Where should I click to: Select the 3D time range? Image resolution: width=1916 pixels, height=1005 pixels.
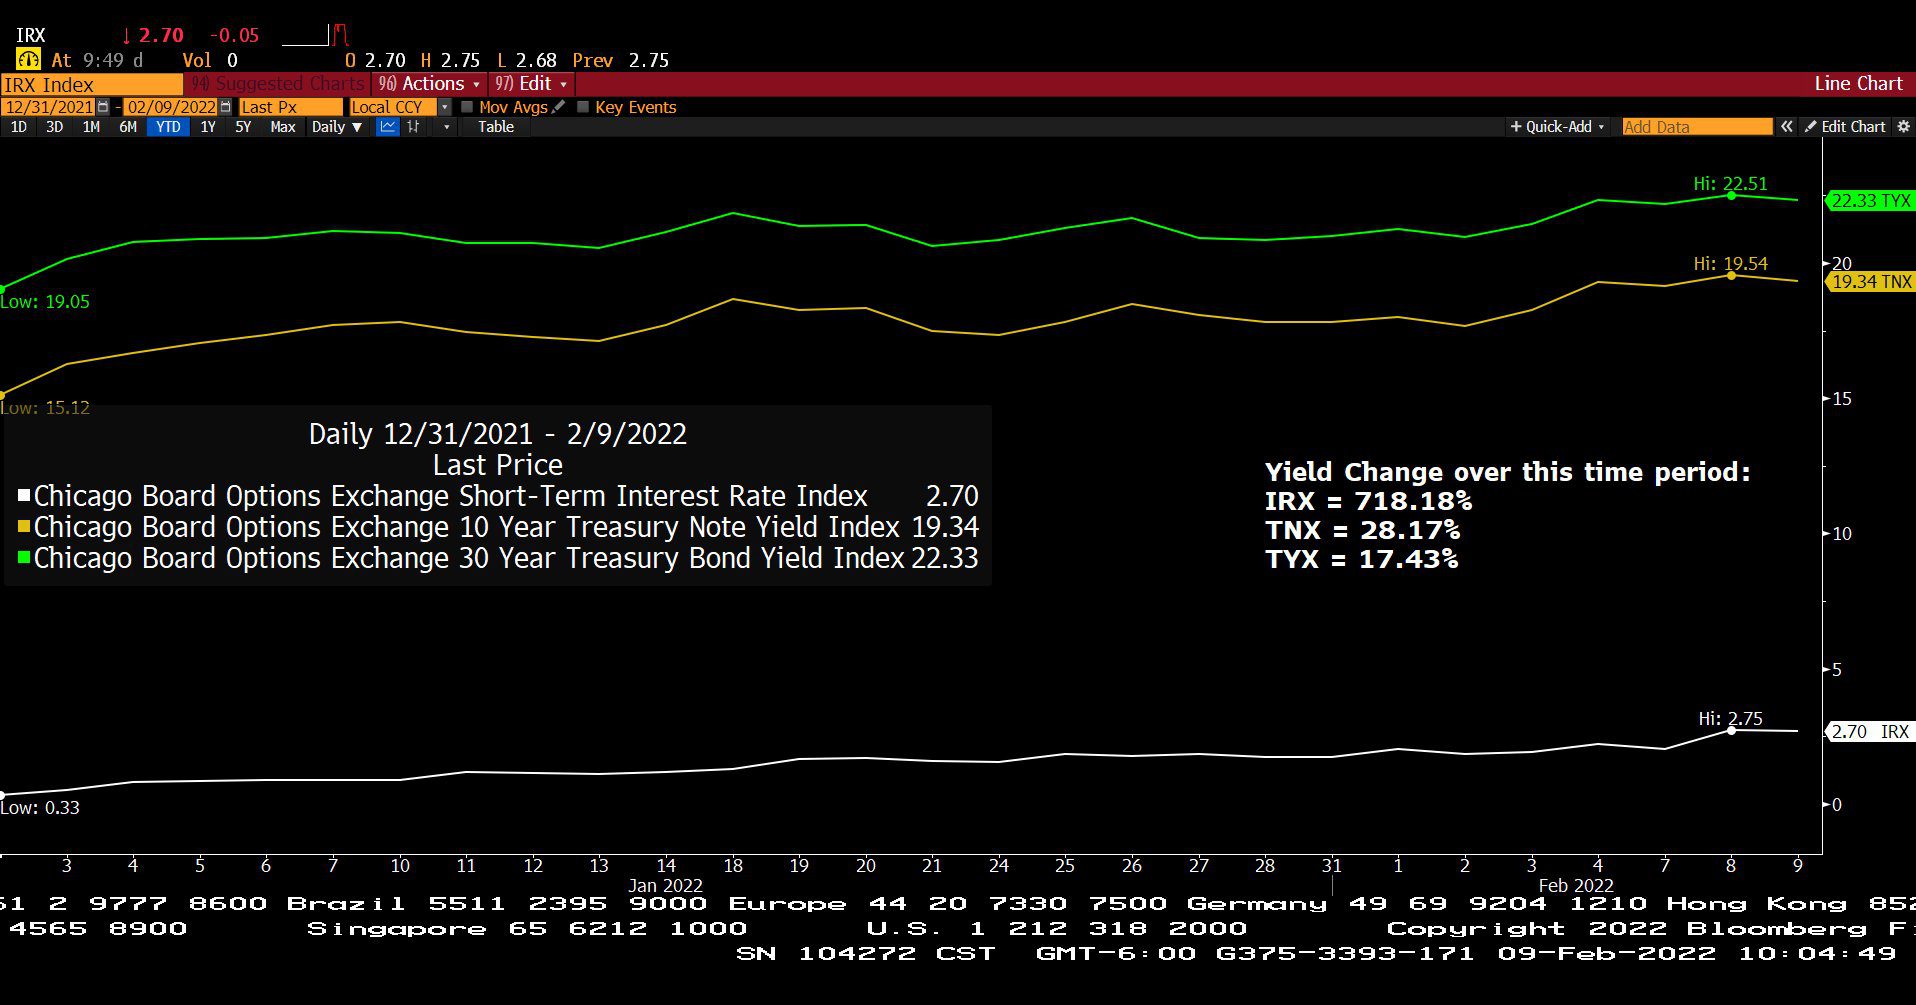pos(54,127)
